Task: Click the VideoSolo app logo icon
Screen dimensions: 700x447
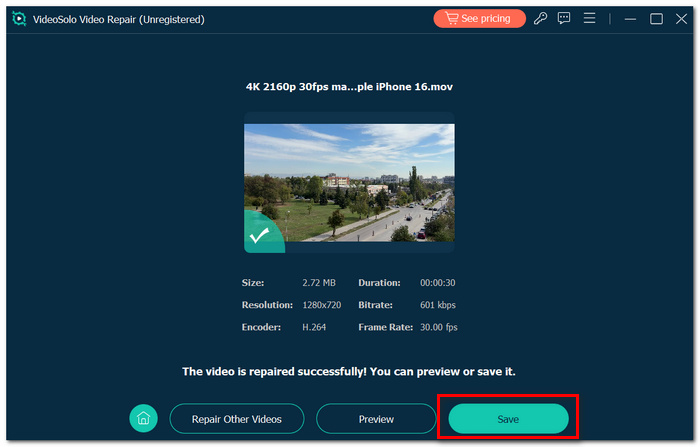Action: pos(19,19)
